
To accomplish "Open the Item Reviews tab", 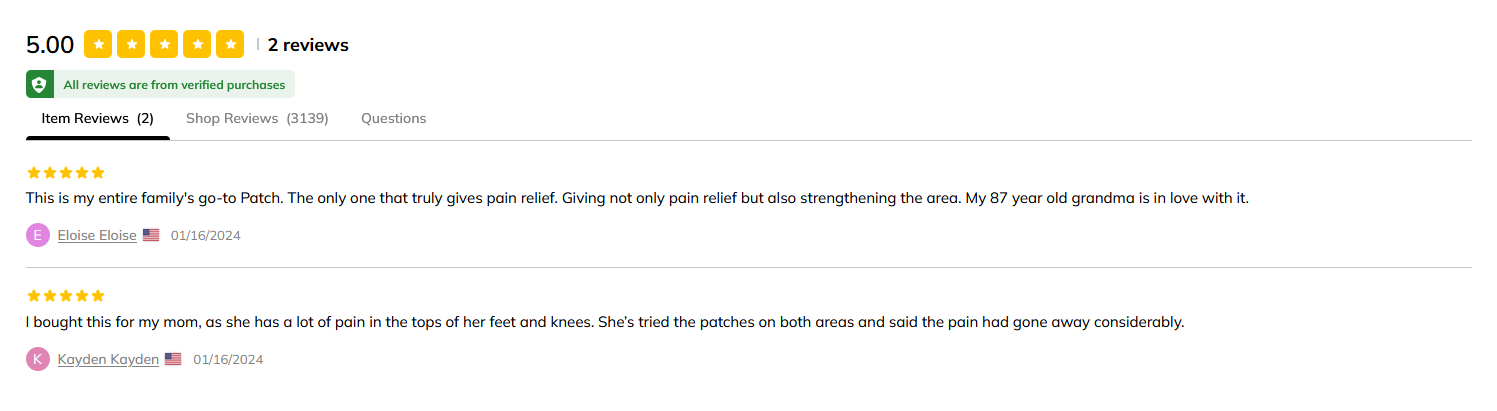I will coord(97,118).
